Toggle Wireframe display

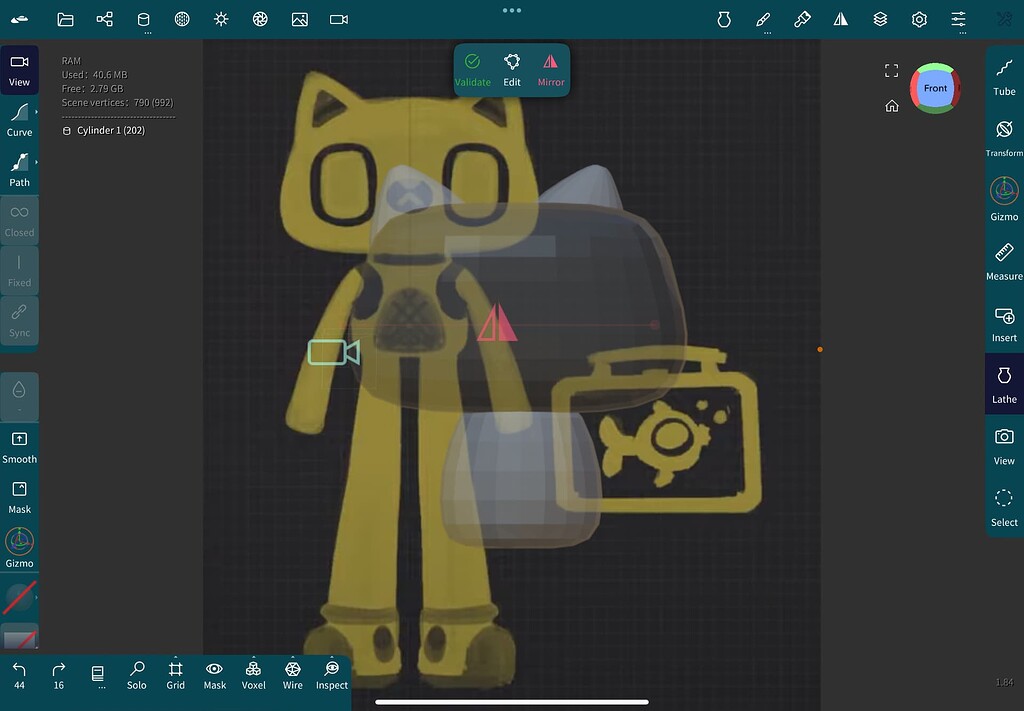click(x=292, y=673)
